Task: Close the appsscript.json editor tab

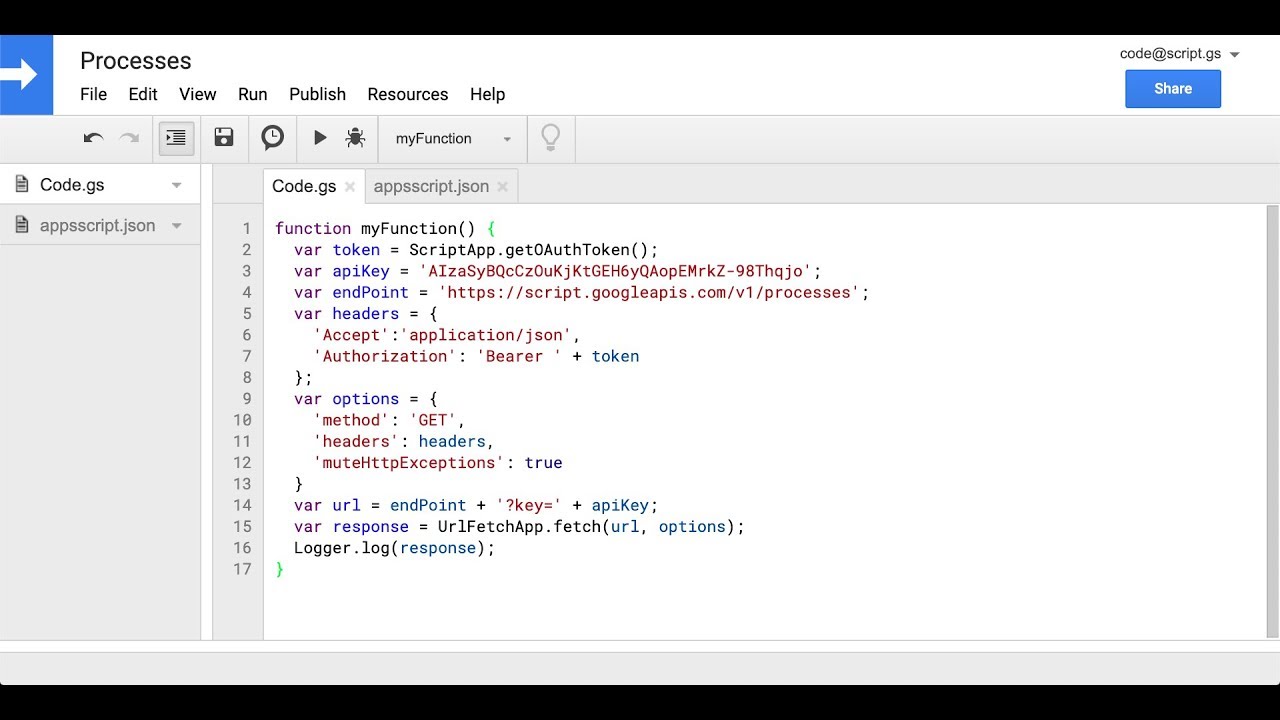Action: (x=502, y=187)
